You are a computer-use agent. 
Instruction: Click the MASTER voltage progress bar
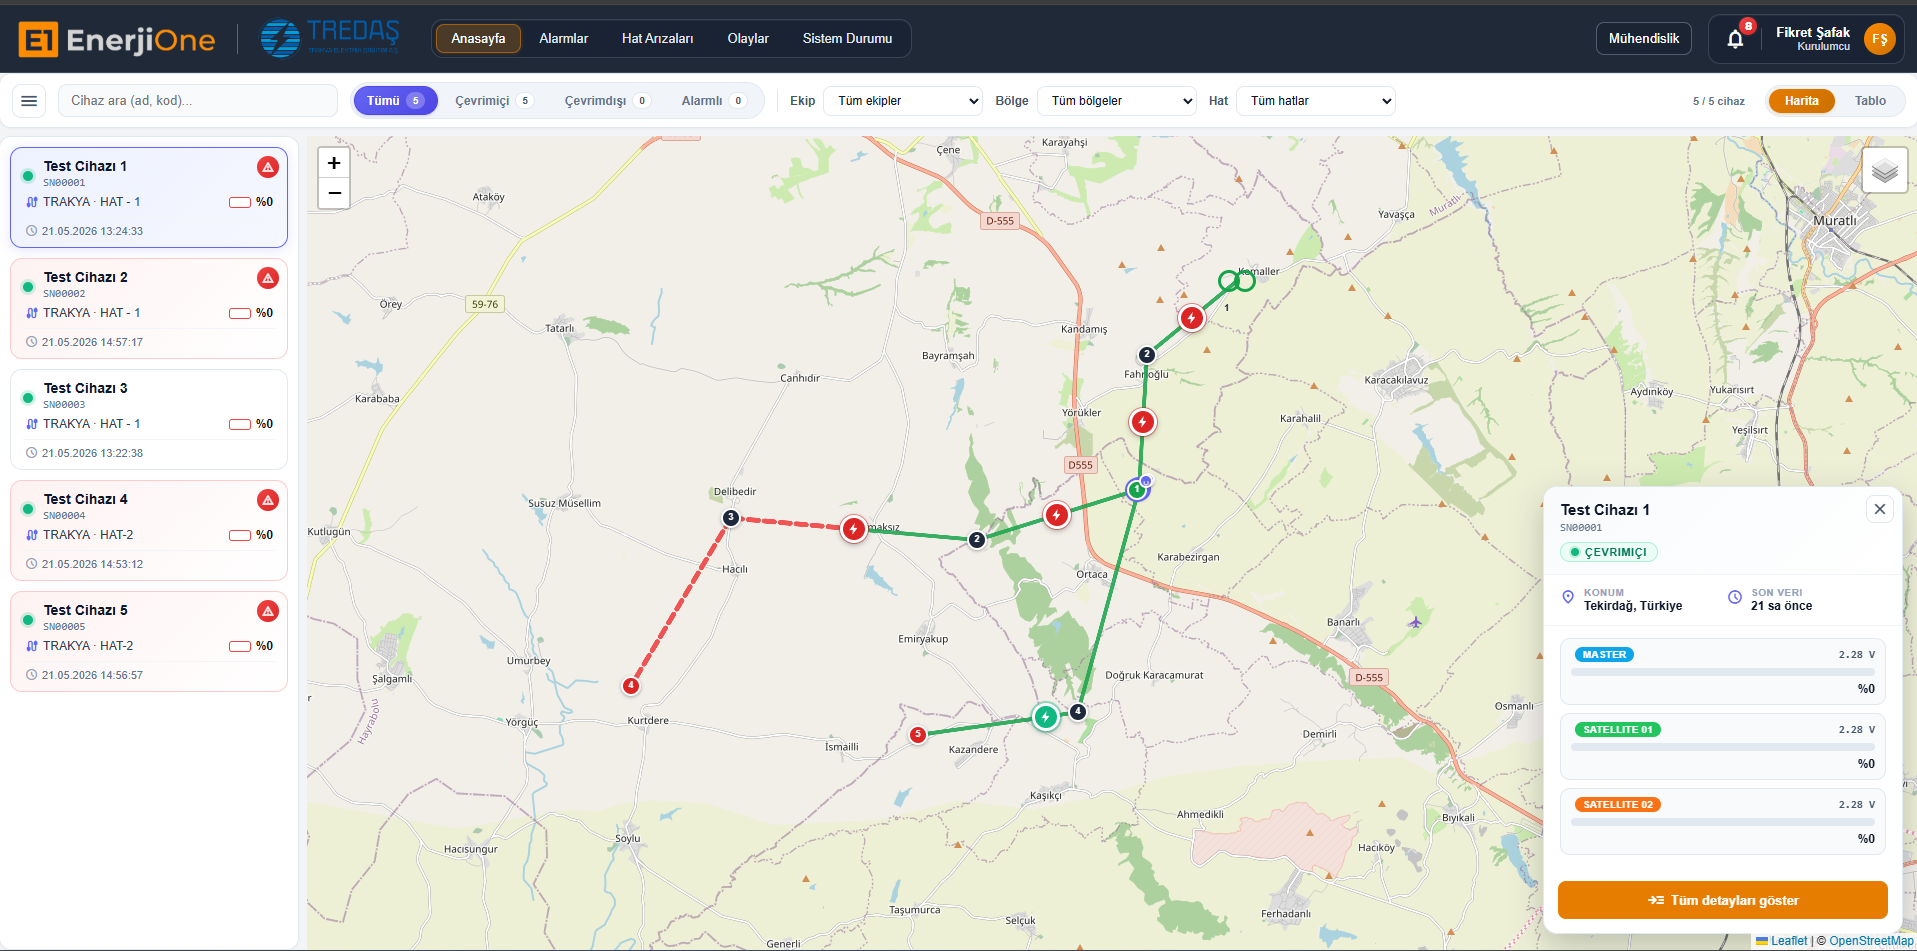[1722, 673]
